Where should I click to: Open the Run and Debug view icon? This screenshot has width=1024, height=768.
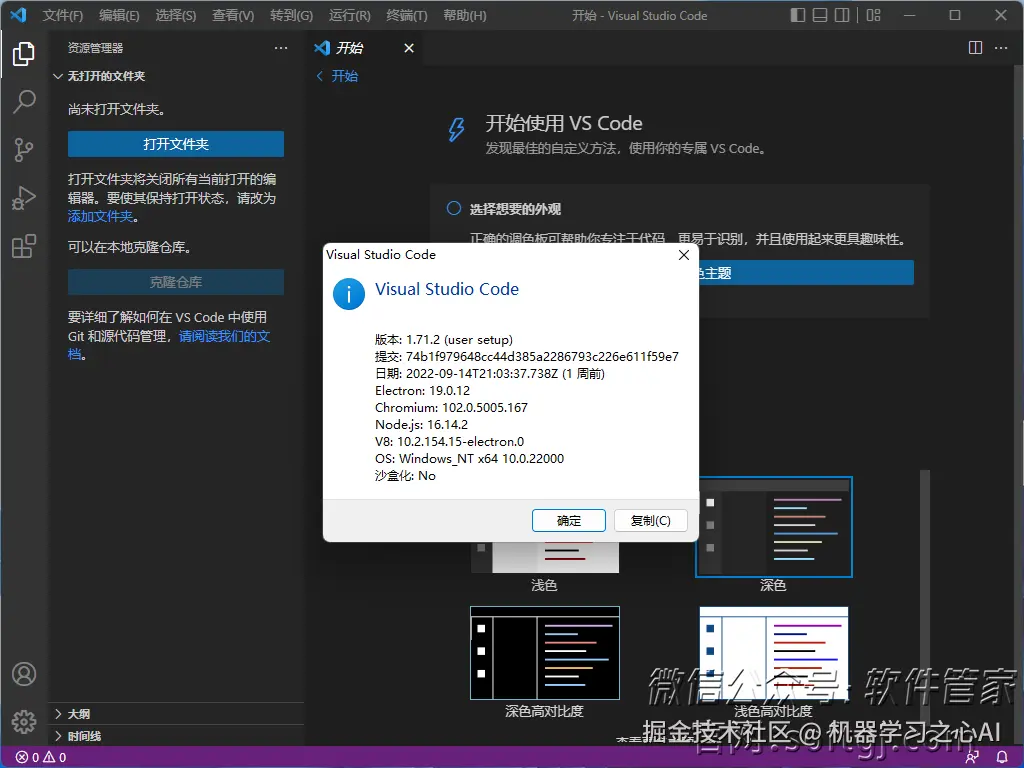(x=24, y=198)
